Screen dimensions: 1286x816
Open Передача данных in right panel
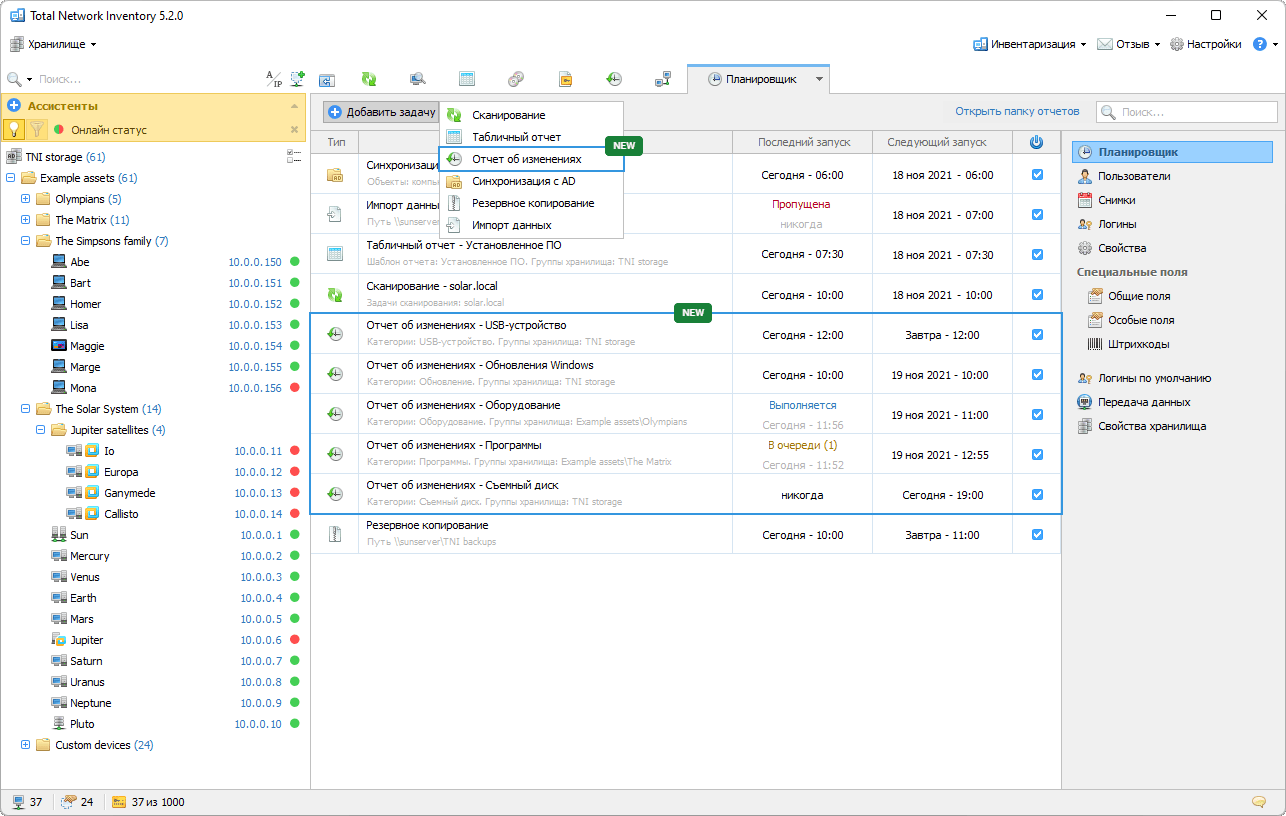[1143, 402]
